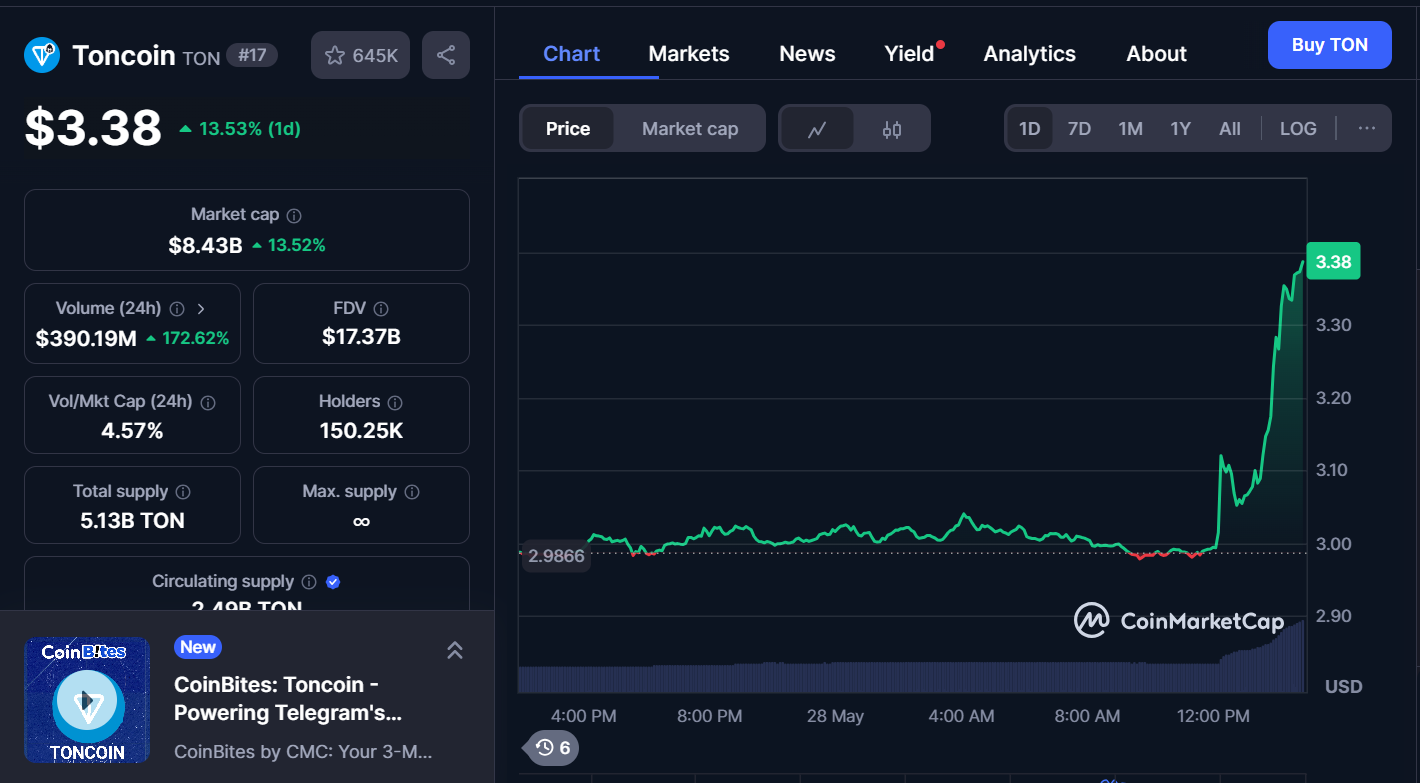Image resolution: width=1420 pixels, height=783 pixels.
Task: Click the 5.13B TON total supply value
Action: click(x=132, y=520)
